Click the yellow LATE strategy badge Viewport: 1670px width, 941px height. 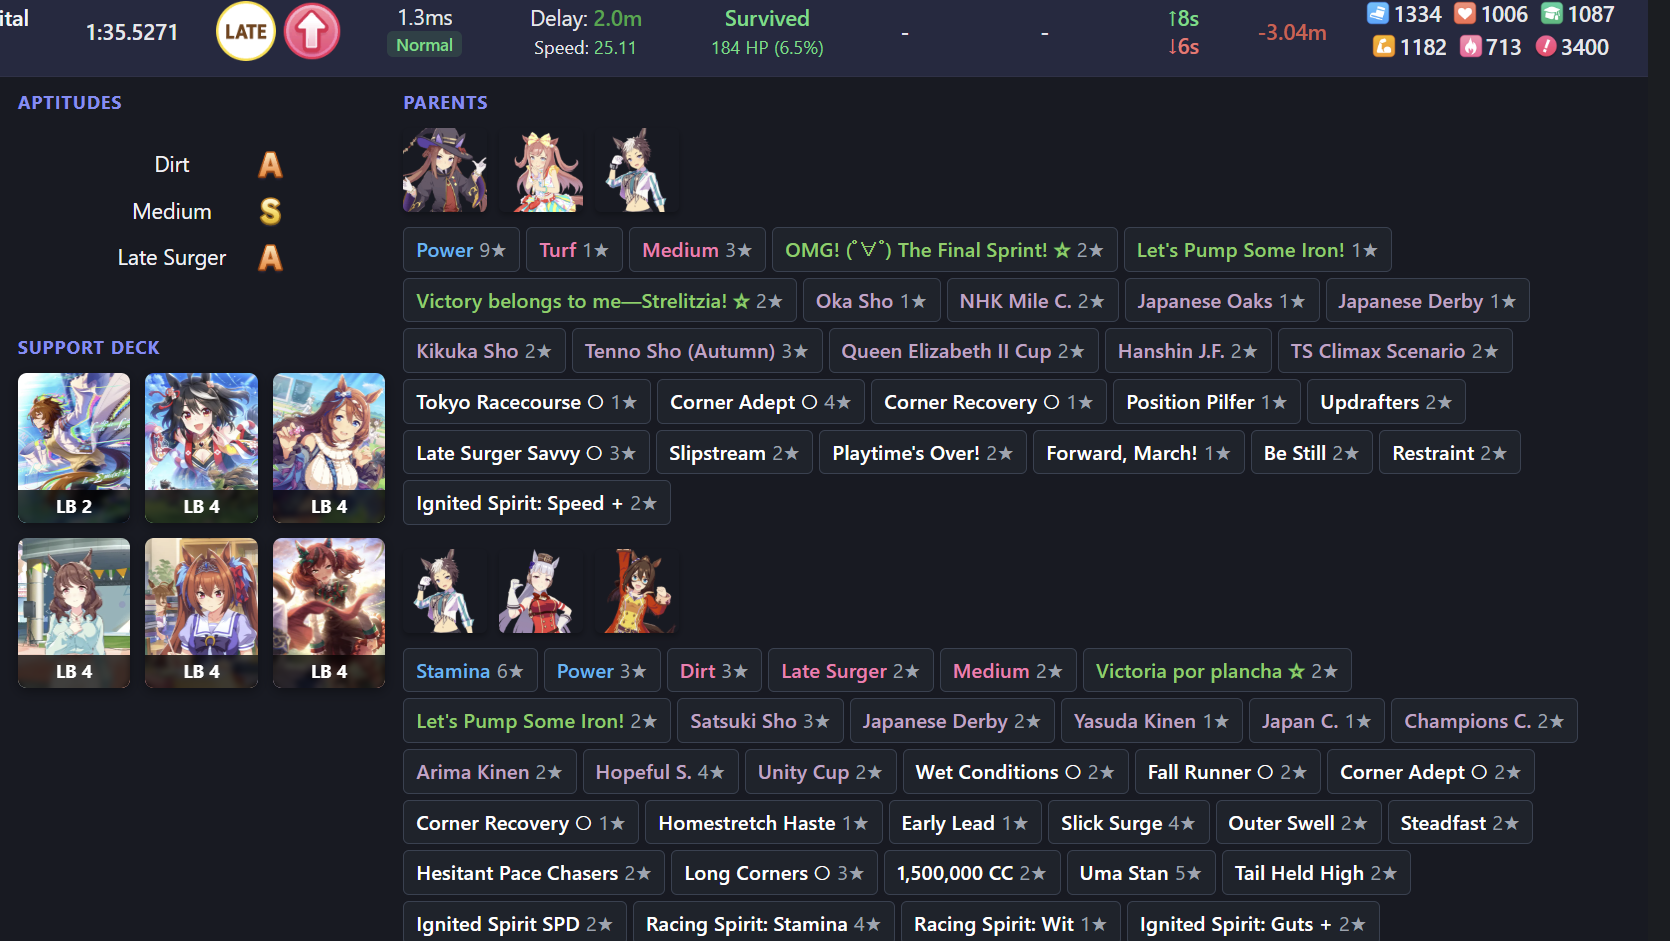tap(246, 31)
